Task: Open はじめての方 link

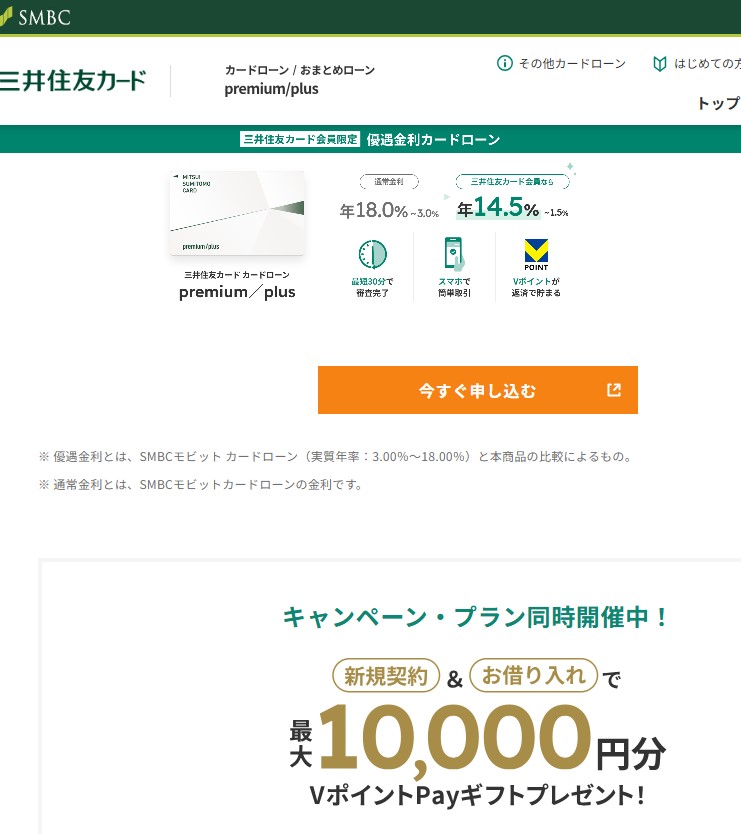Action: 707,64
